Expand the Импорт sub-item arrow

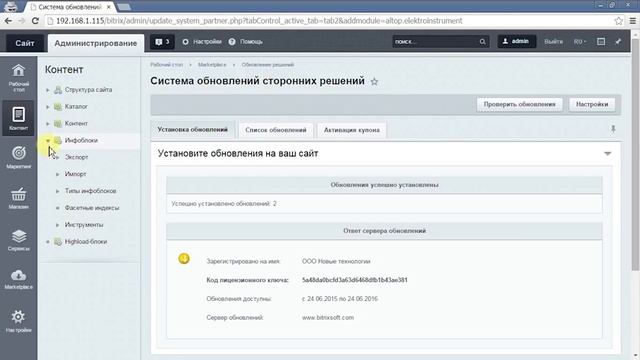[x=58, y=174]
